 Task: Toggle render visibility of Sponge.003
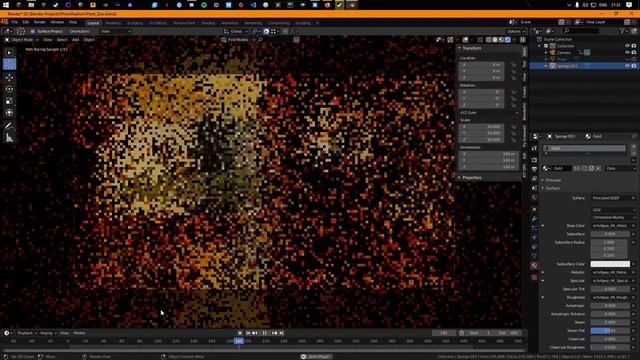(634, 66)
